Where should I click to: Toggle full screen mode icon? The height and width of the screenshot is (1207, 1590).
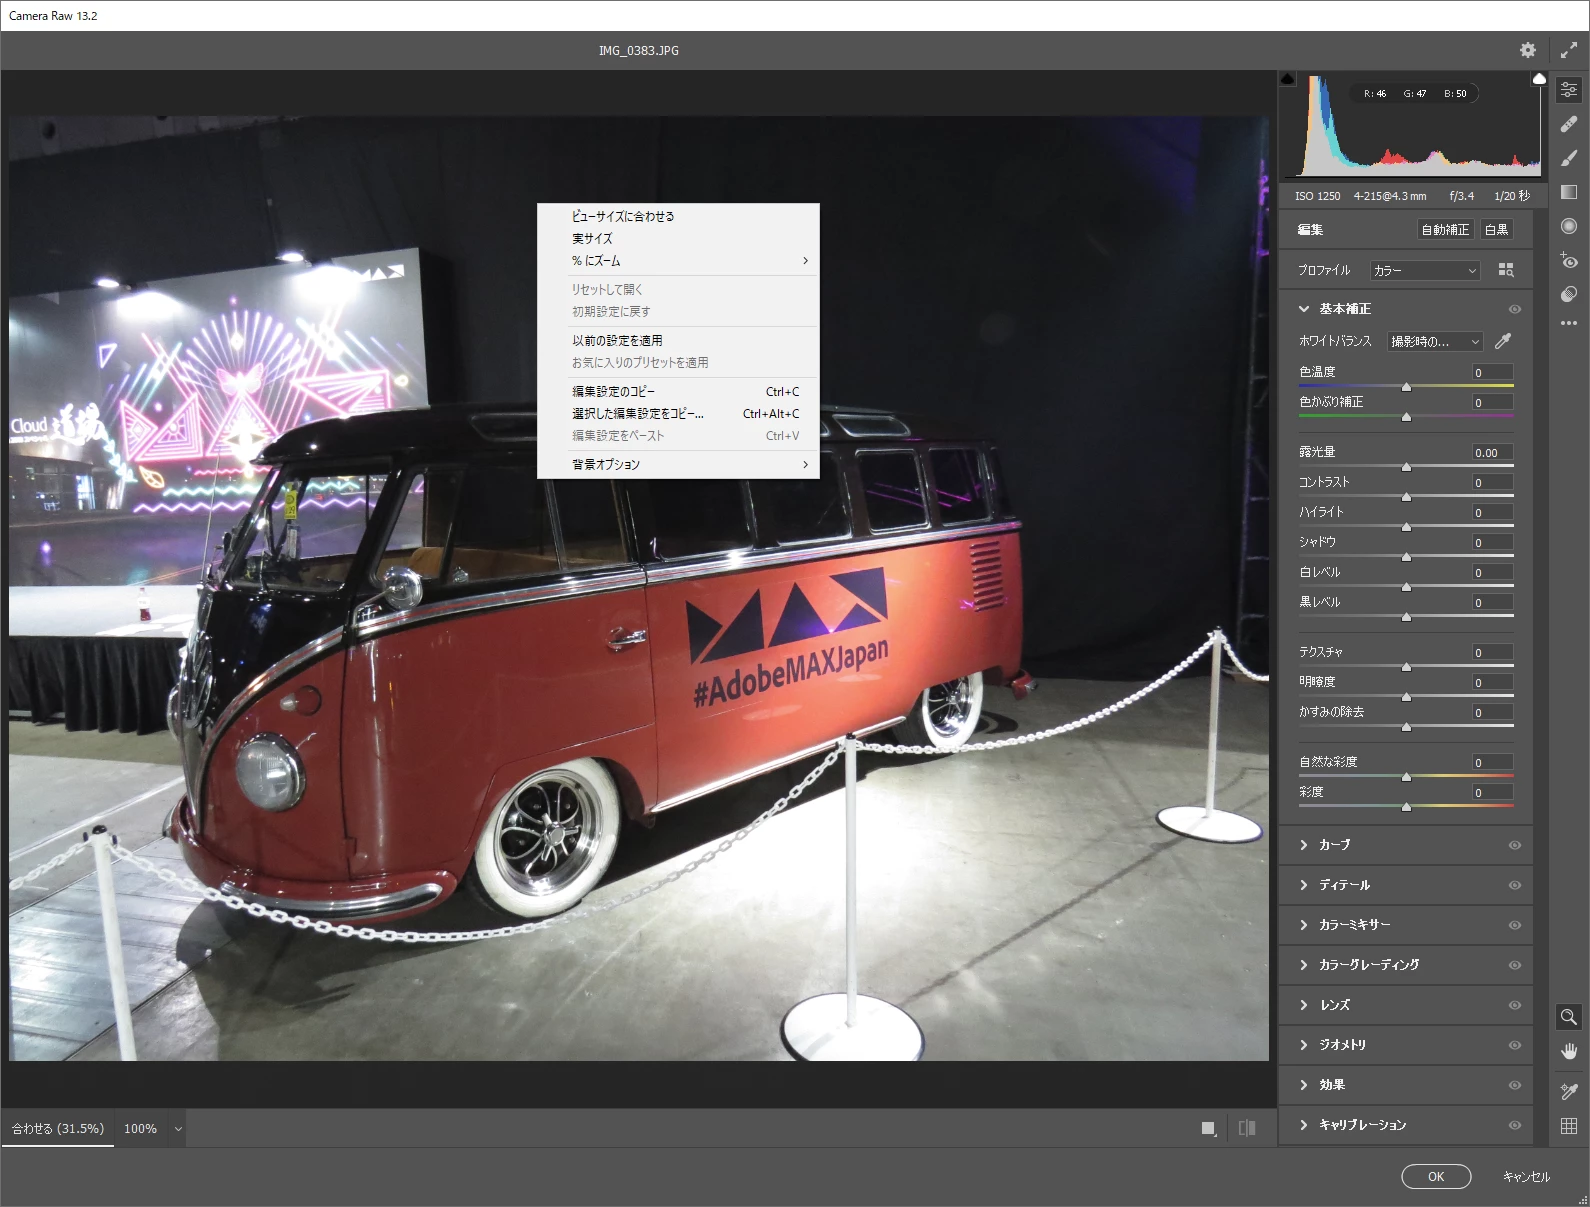[1568, 50]
